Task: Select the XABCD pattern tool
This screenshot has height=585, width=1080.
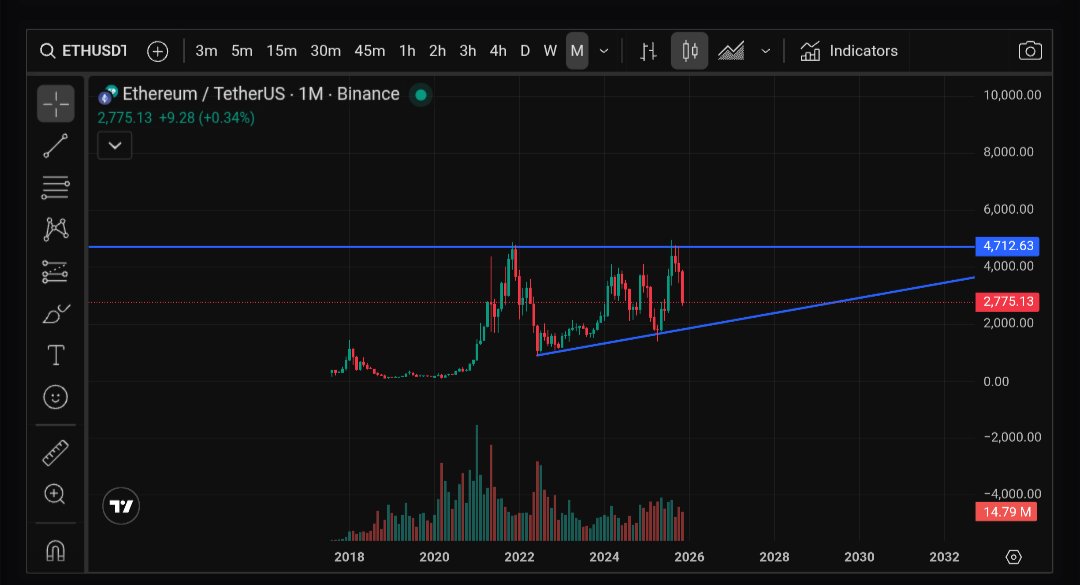Action: (56, 229)
